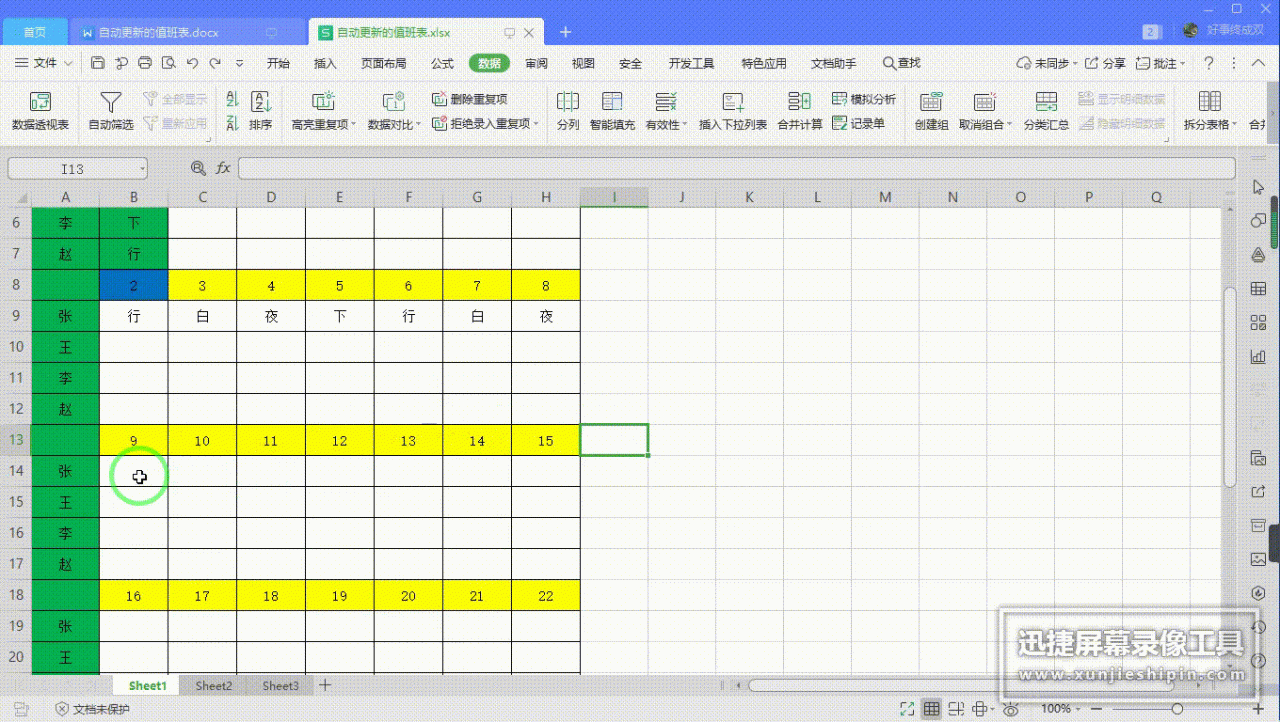Screen dimensions: 1280x722
Task: Turn on 自动筛选 auto filter
Action: [111, 111]
